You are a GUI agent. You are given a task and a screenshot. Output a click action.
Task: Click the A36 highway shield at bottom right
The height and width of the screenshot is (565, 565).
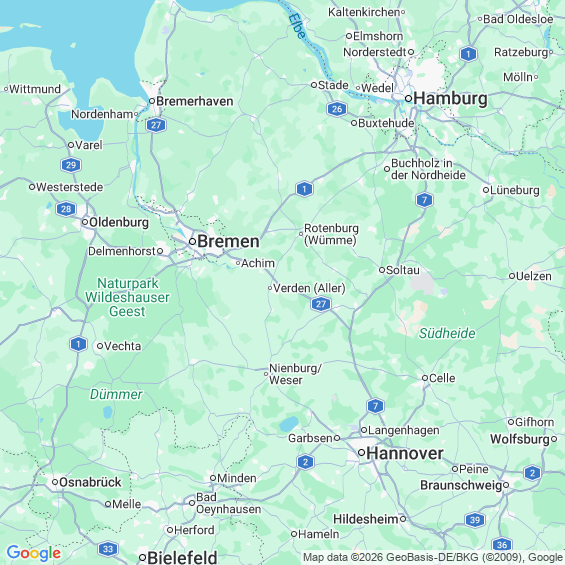[x=502, y=544]
